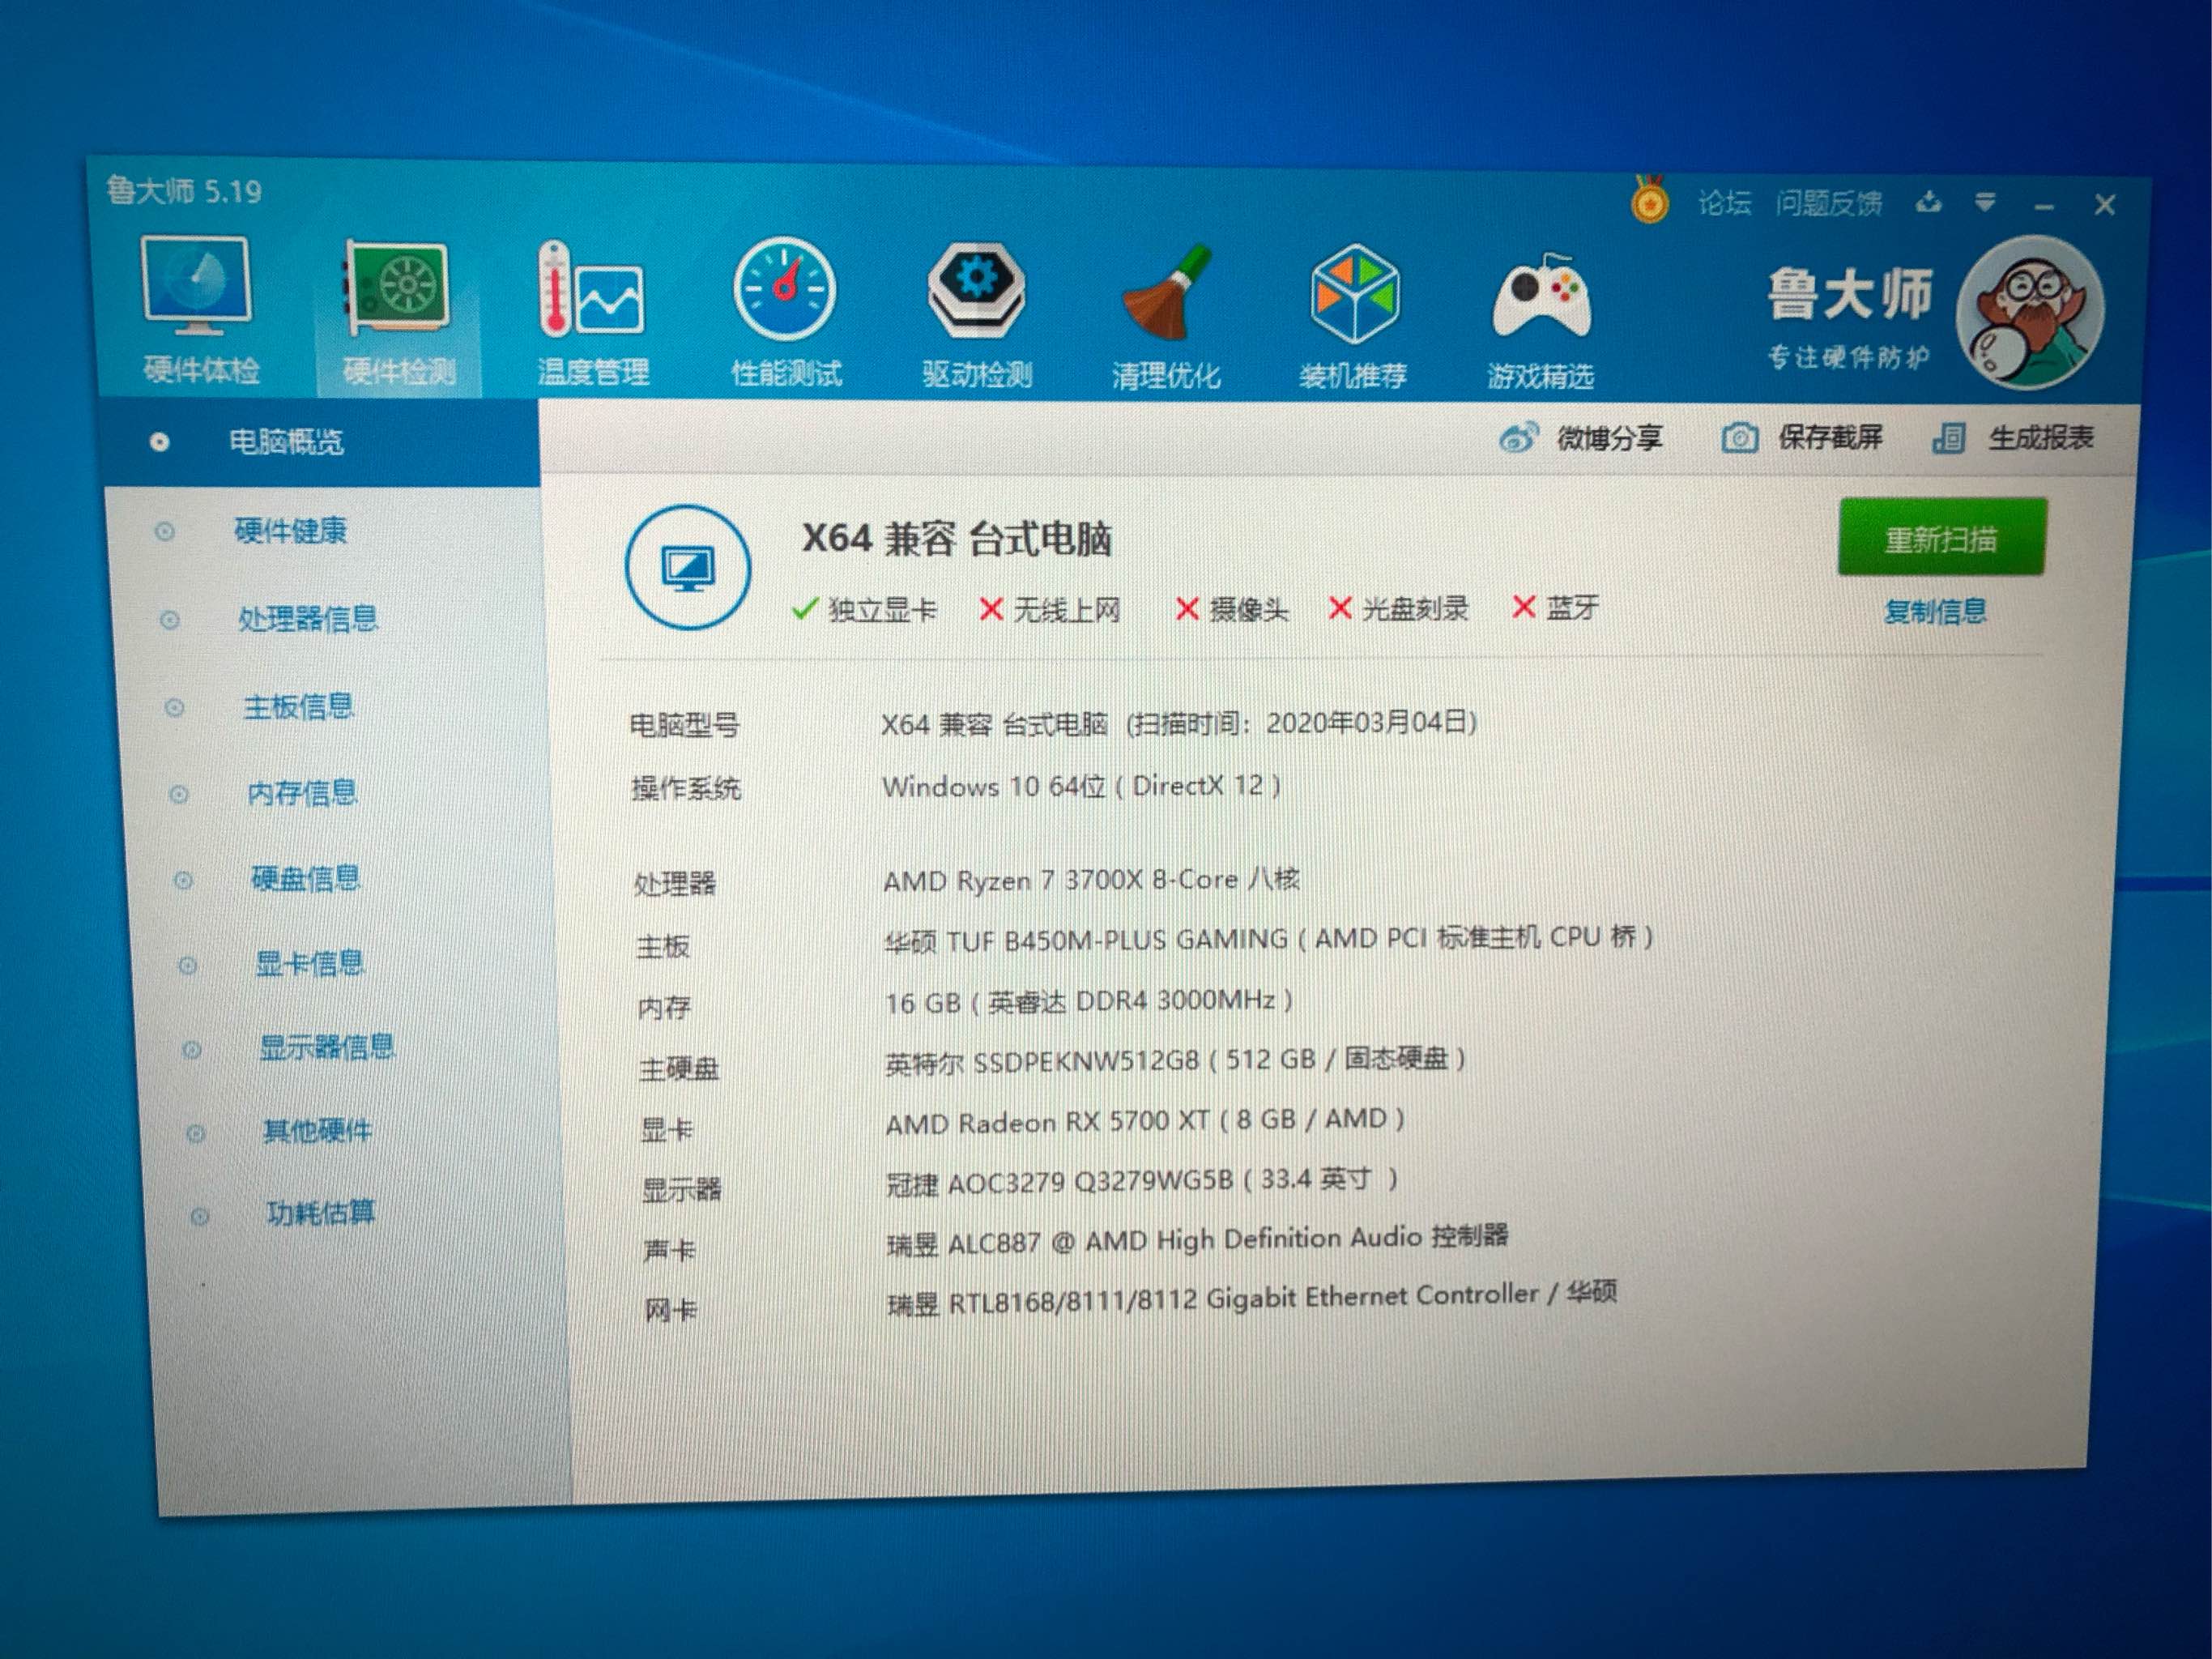Image resolution: width=2212 pixels, height=1659 pixels.
Task: Click the skin/upload icon next to 问题反馈
Action: point(1928,204)
